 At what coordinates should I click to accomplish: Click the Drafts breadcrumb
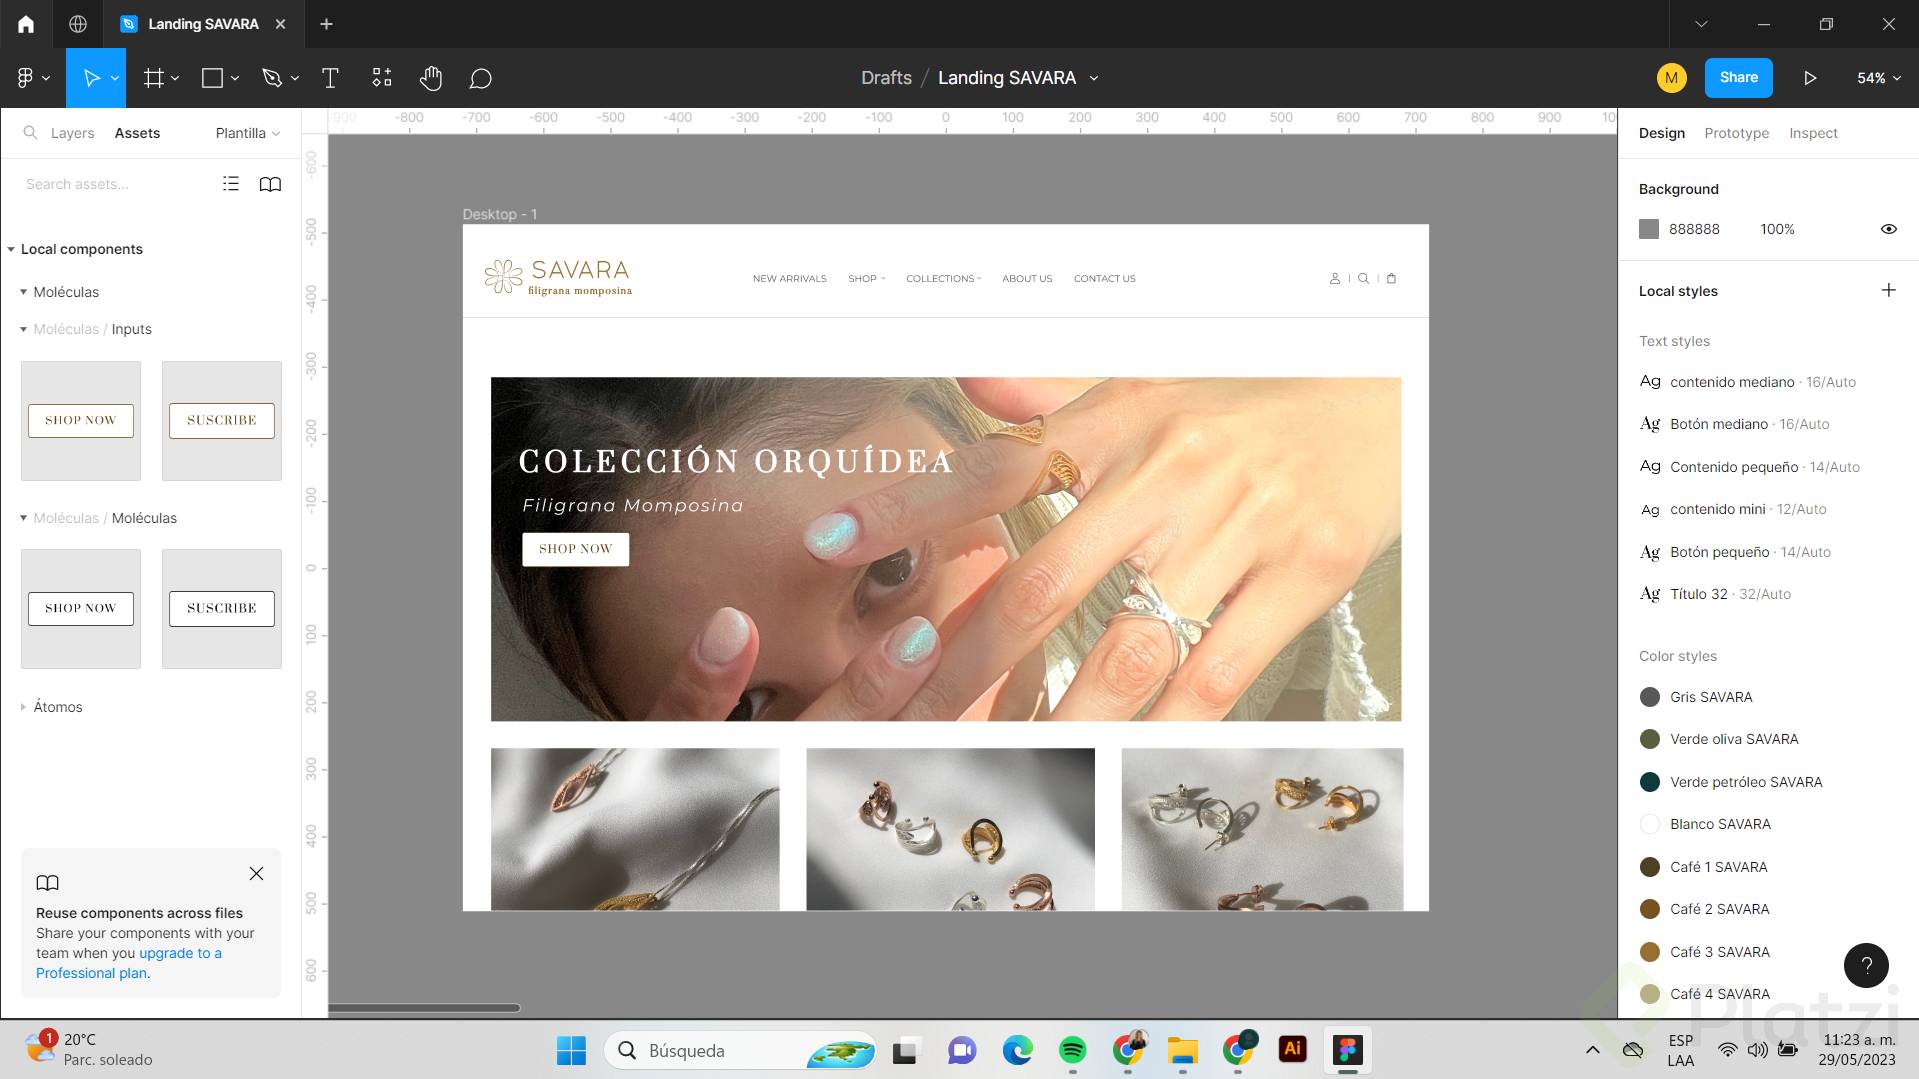pos(886,78)
